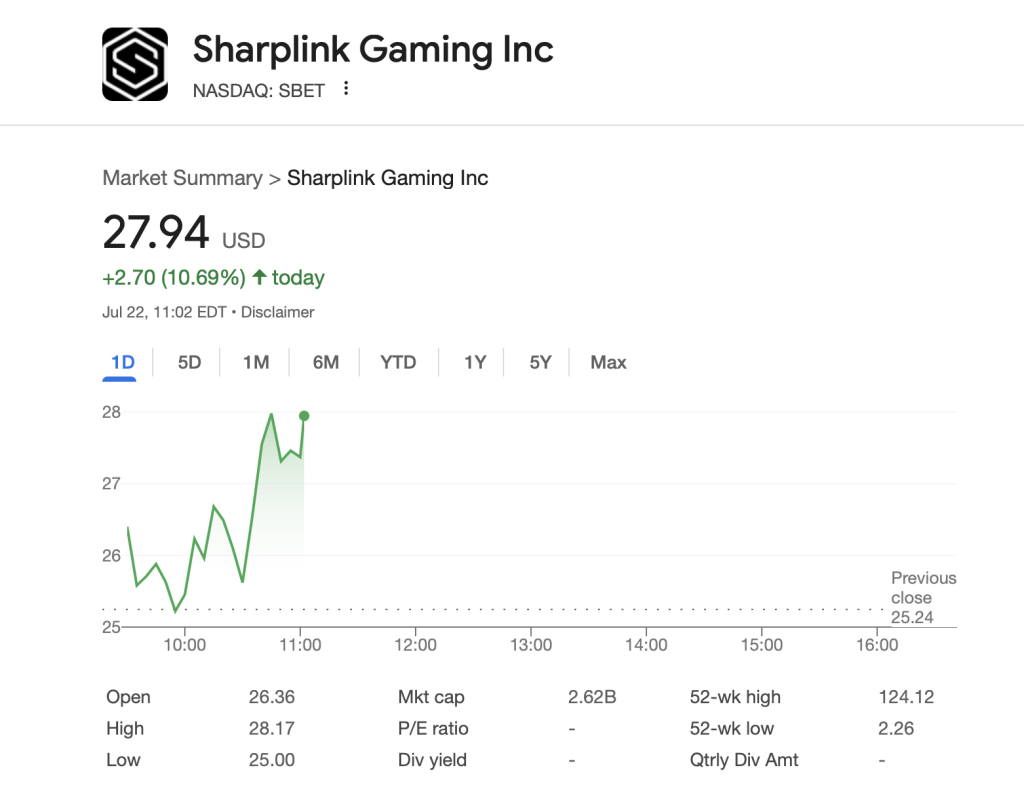The height and width of the screenshot is (795, 1024).
Task: Open the Disclaimer link
Action: [277, 312]
